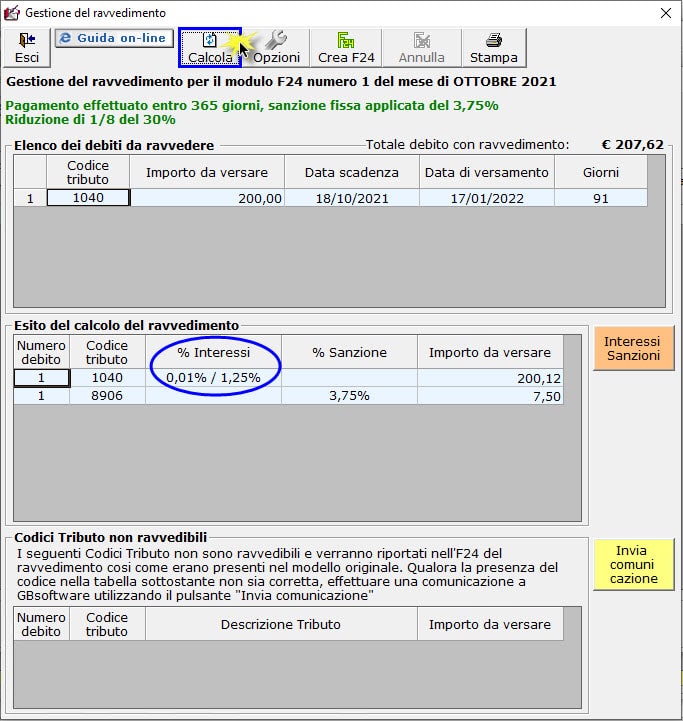Viewport: 683px width, 721px height.
Task: Select the 8906 tributo code cell
Action: pyautogui.click(x=107, y=396)
